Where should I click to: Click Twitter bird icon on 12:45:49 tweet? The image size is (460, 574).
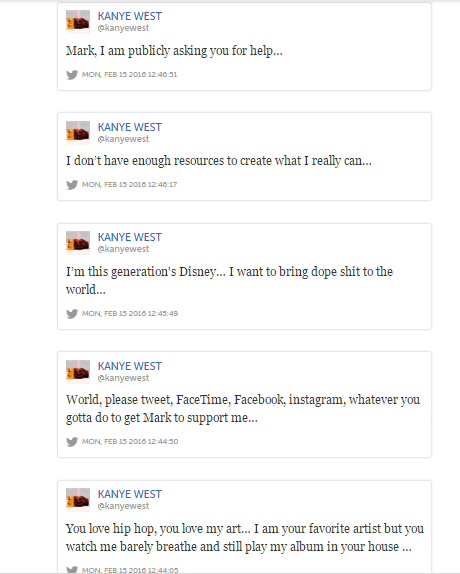72,314
